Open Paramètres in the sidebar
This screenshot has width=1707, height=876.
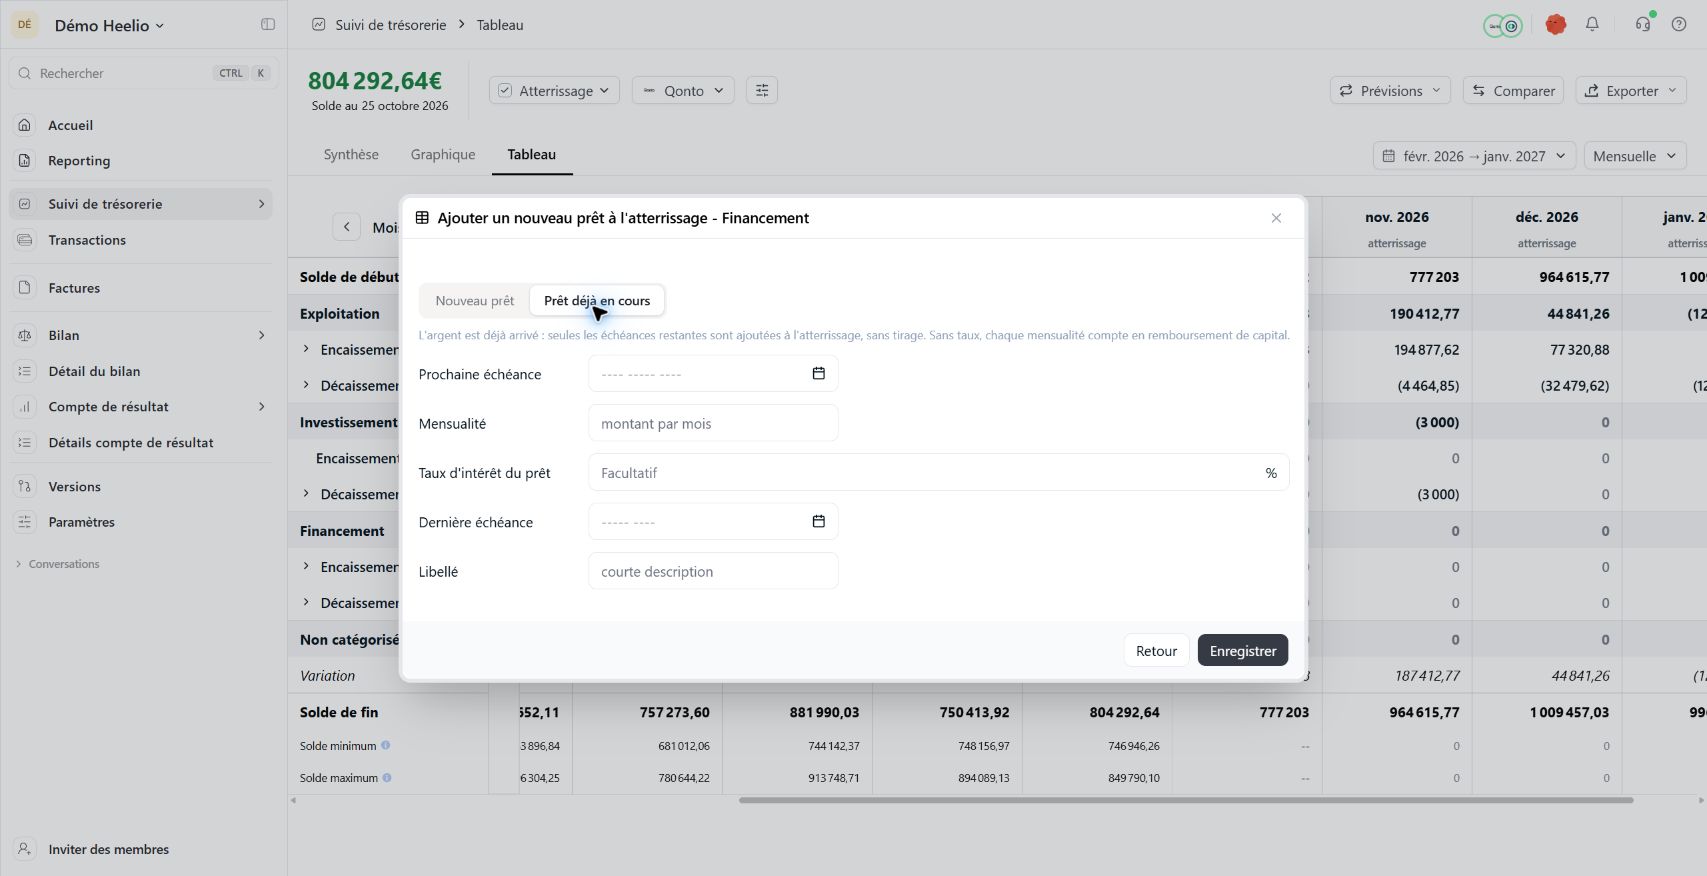coord(141,522)
